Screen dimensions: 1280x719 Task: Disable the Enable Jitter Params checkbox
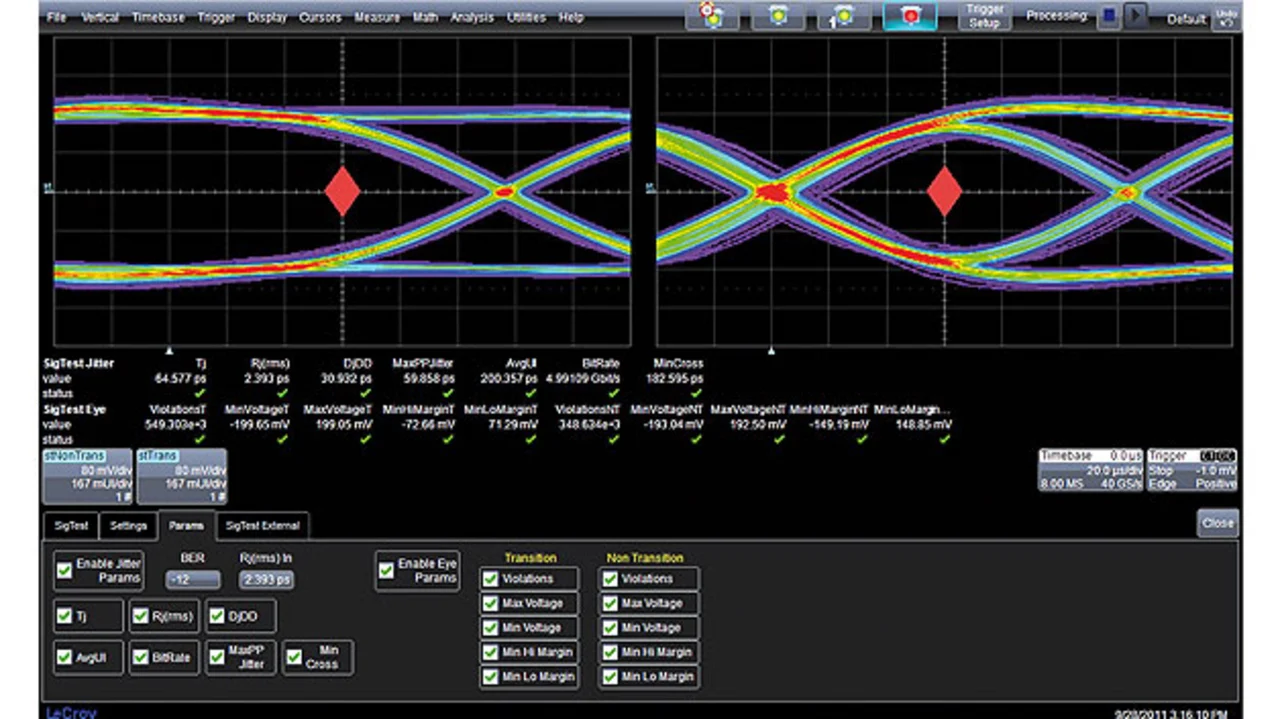[65, 570]
